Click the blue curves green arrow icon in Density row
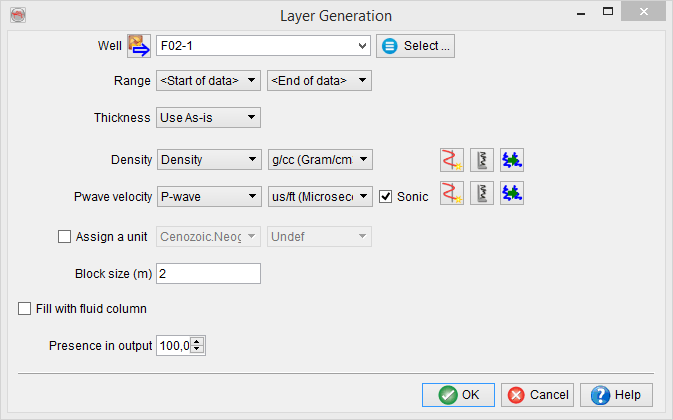Viewport: 673px width, 420px height. [x=513, y=160]
